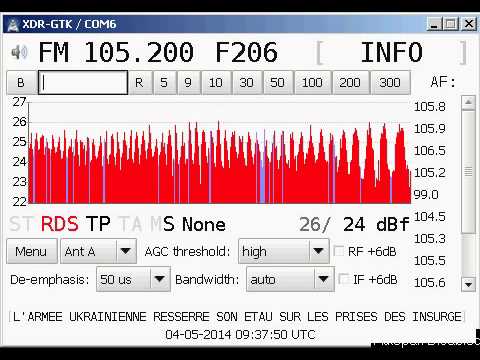Open the De-emphasis 50 us dropdown
480x360 pixels.
point(133,279)
